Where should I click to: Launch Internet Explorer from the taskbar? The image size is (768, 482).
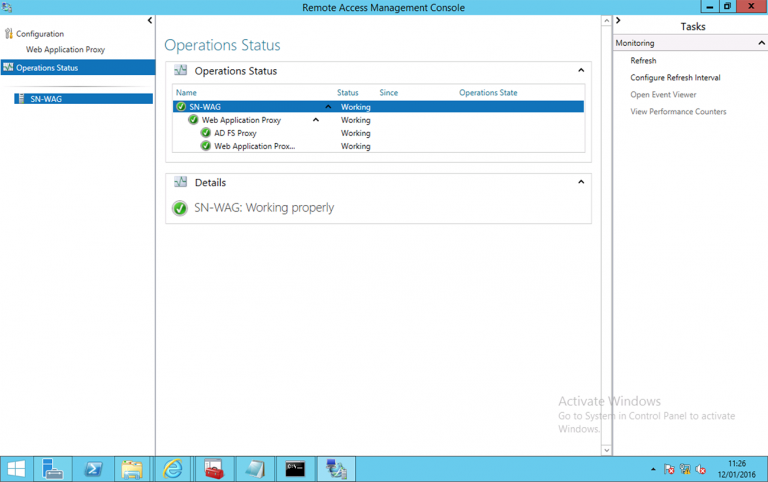pos(173,469)
